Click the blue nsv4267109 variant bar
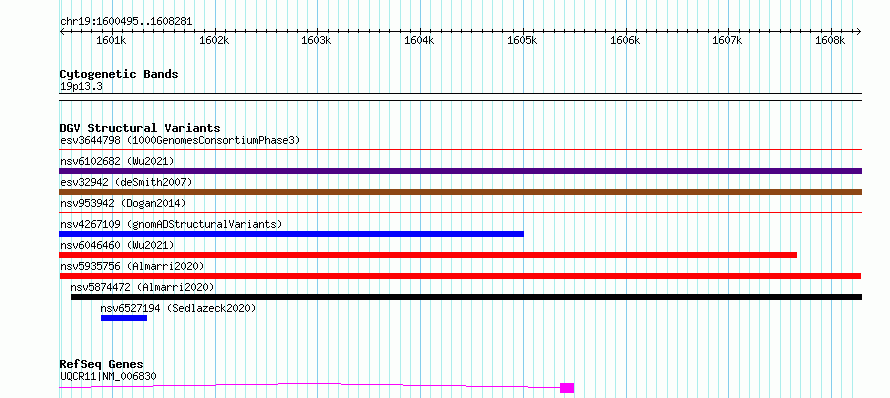890x398 pixels. click(292, 234)
